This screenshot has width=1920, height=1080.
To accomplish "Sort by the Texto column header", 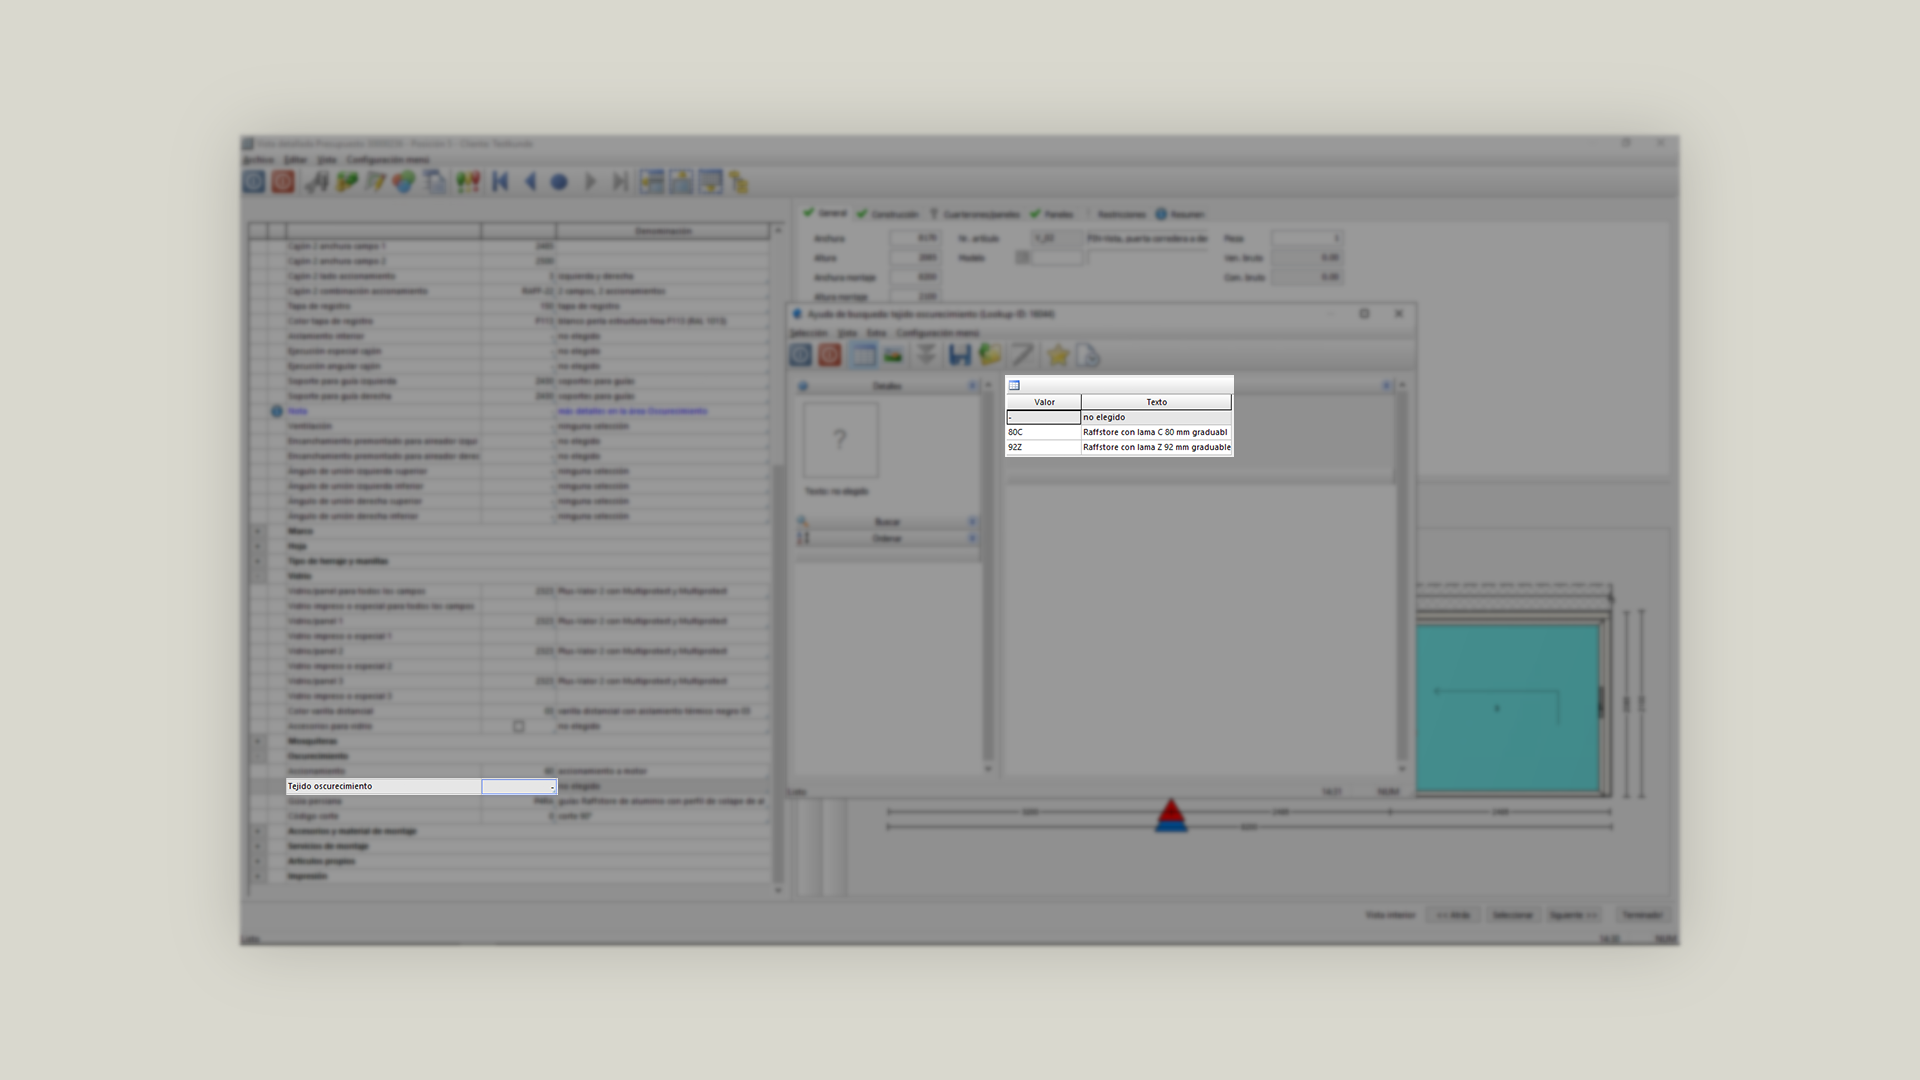I will 1156,402.
